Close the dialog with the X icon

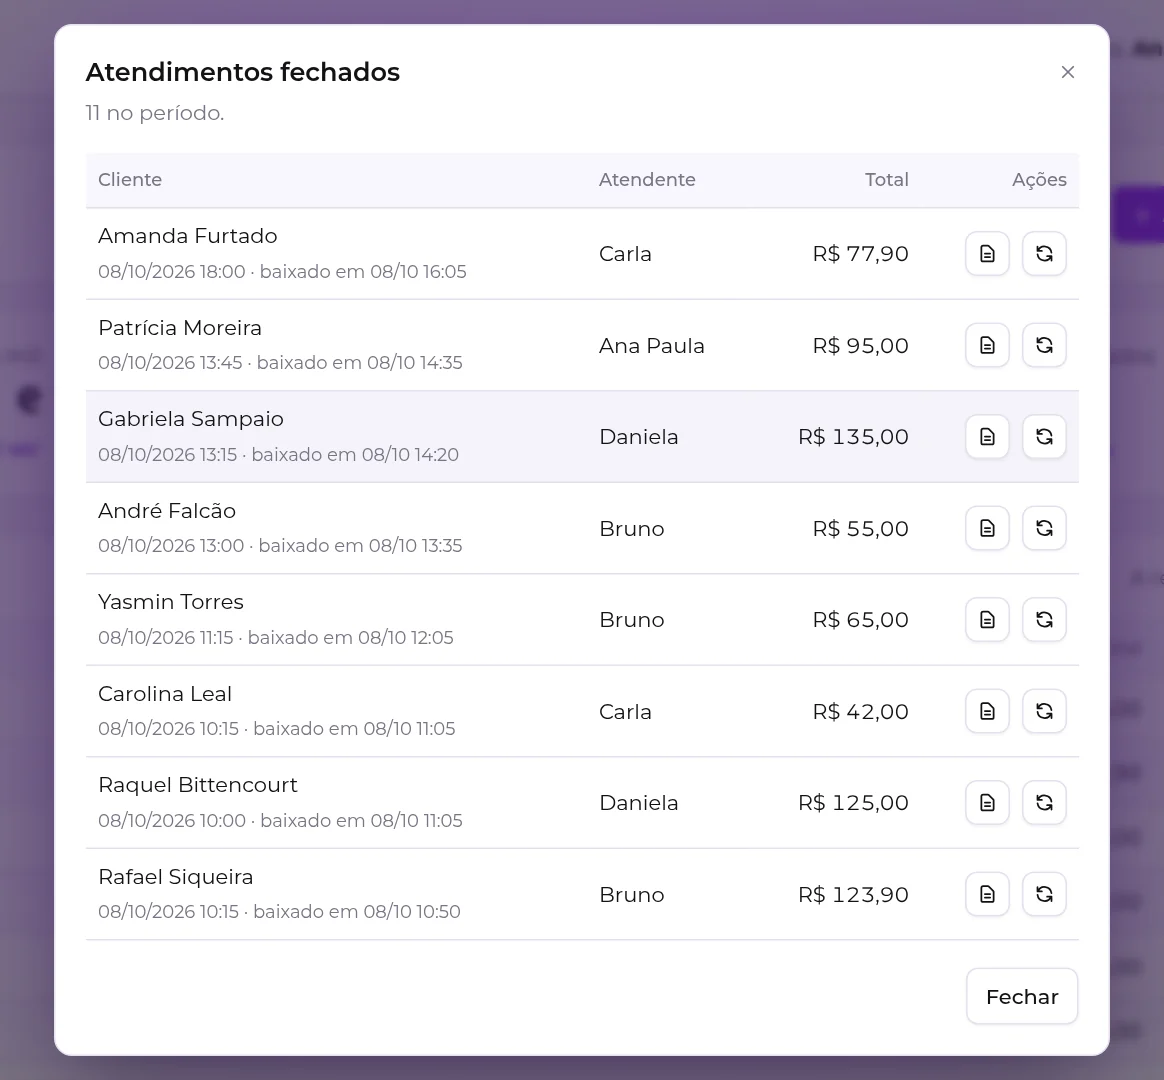point(1067,72)
